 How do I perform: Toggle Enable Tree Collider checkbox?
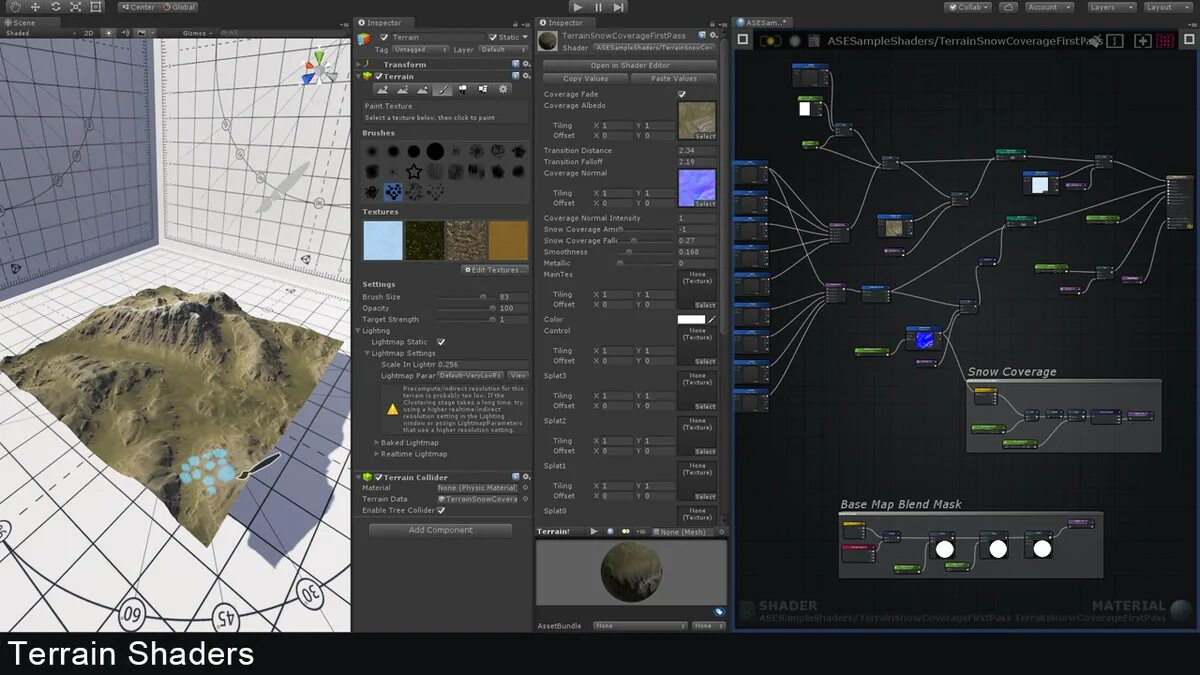point(441,510)
